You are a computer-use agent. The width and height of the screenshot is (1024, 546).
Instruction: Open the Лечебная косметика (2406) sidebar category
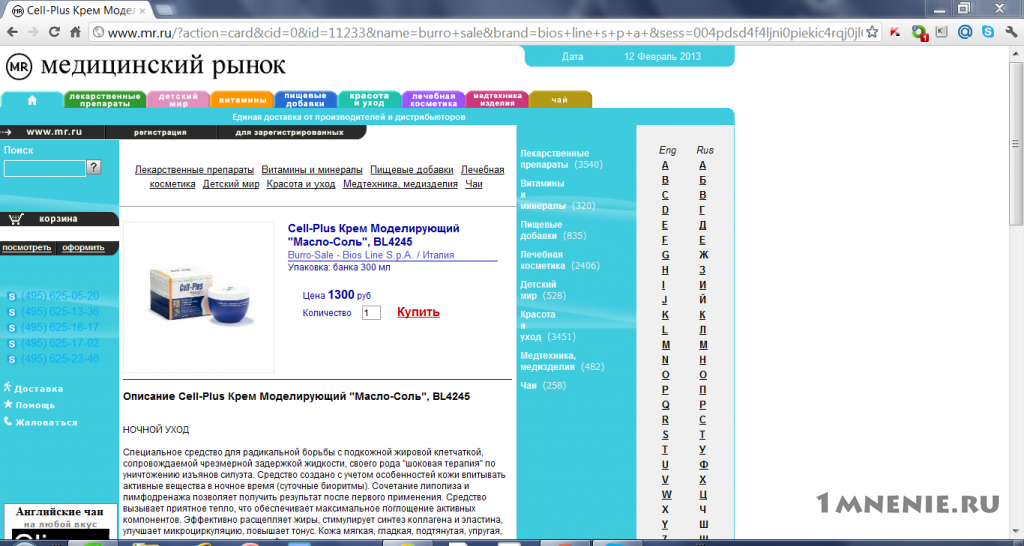[560, 260]
